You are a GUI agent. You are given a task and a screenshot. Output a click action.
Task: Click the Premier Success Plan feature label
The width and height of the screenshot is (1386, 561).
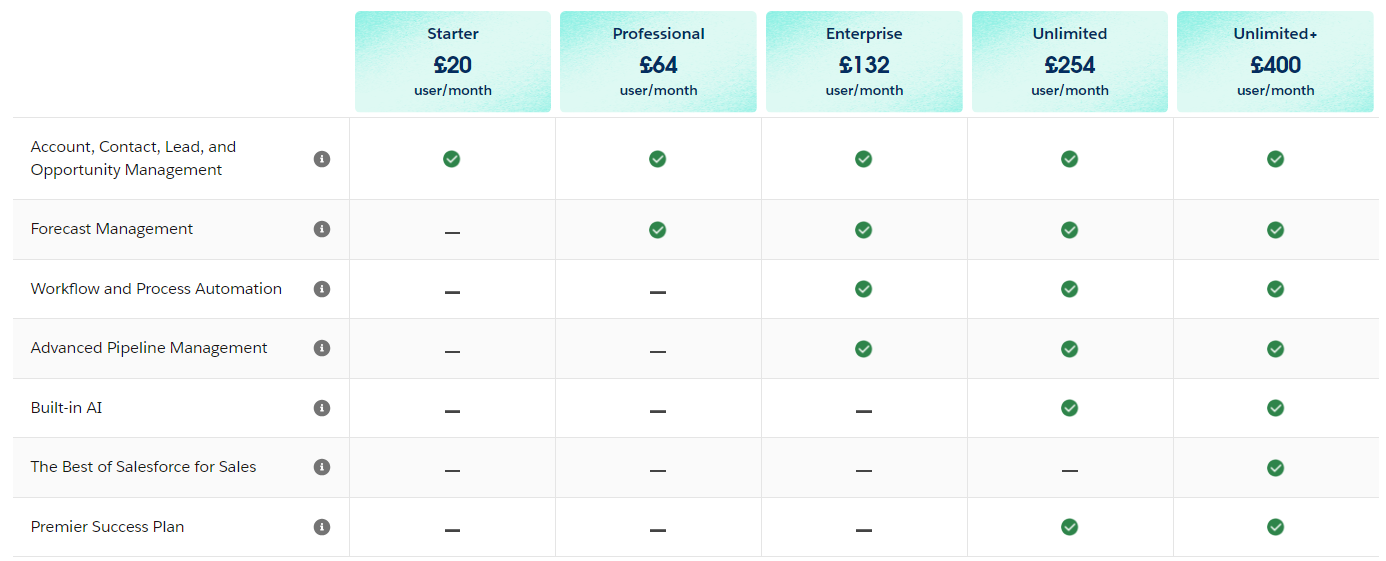coord(107,527)
